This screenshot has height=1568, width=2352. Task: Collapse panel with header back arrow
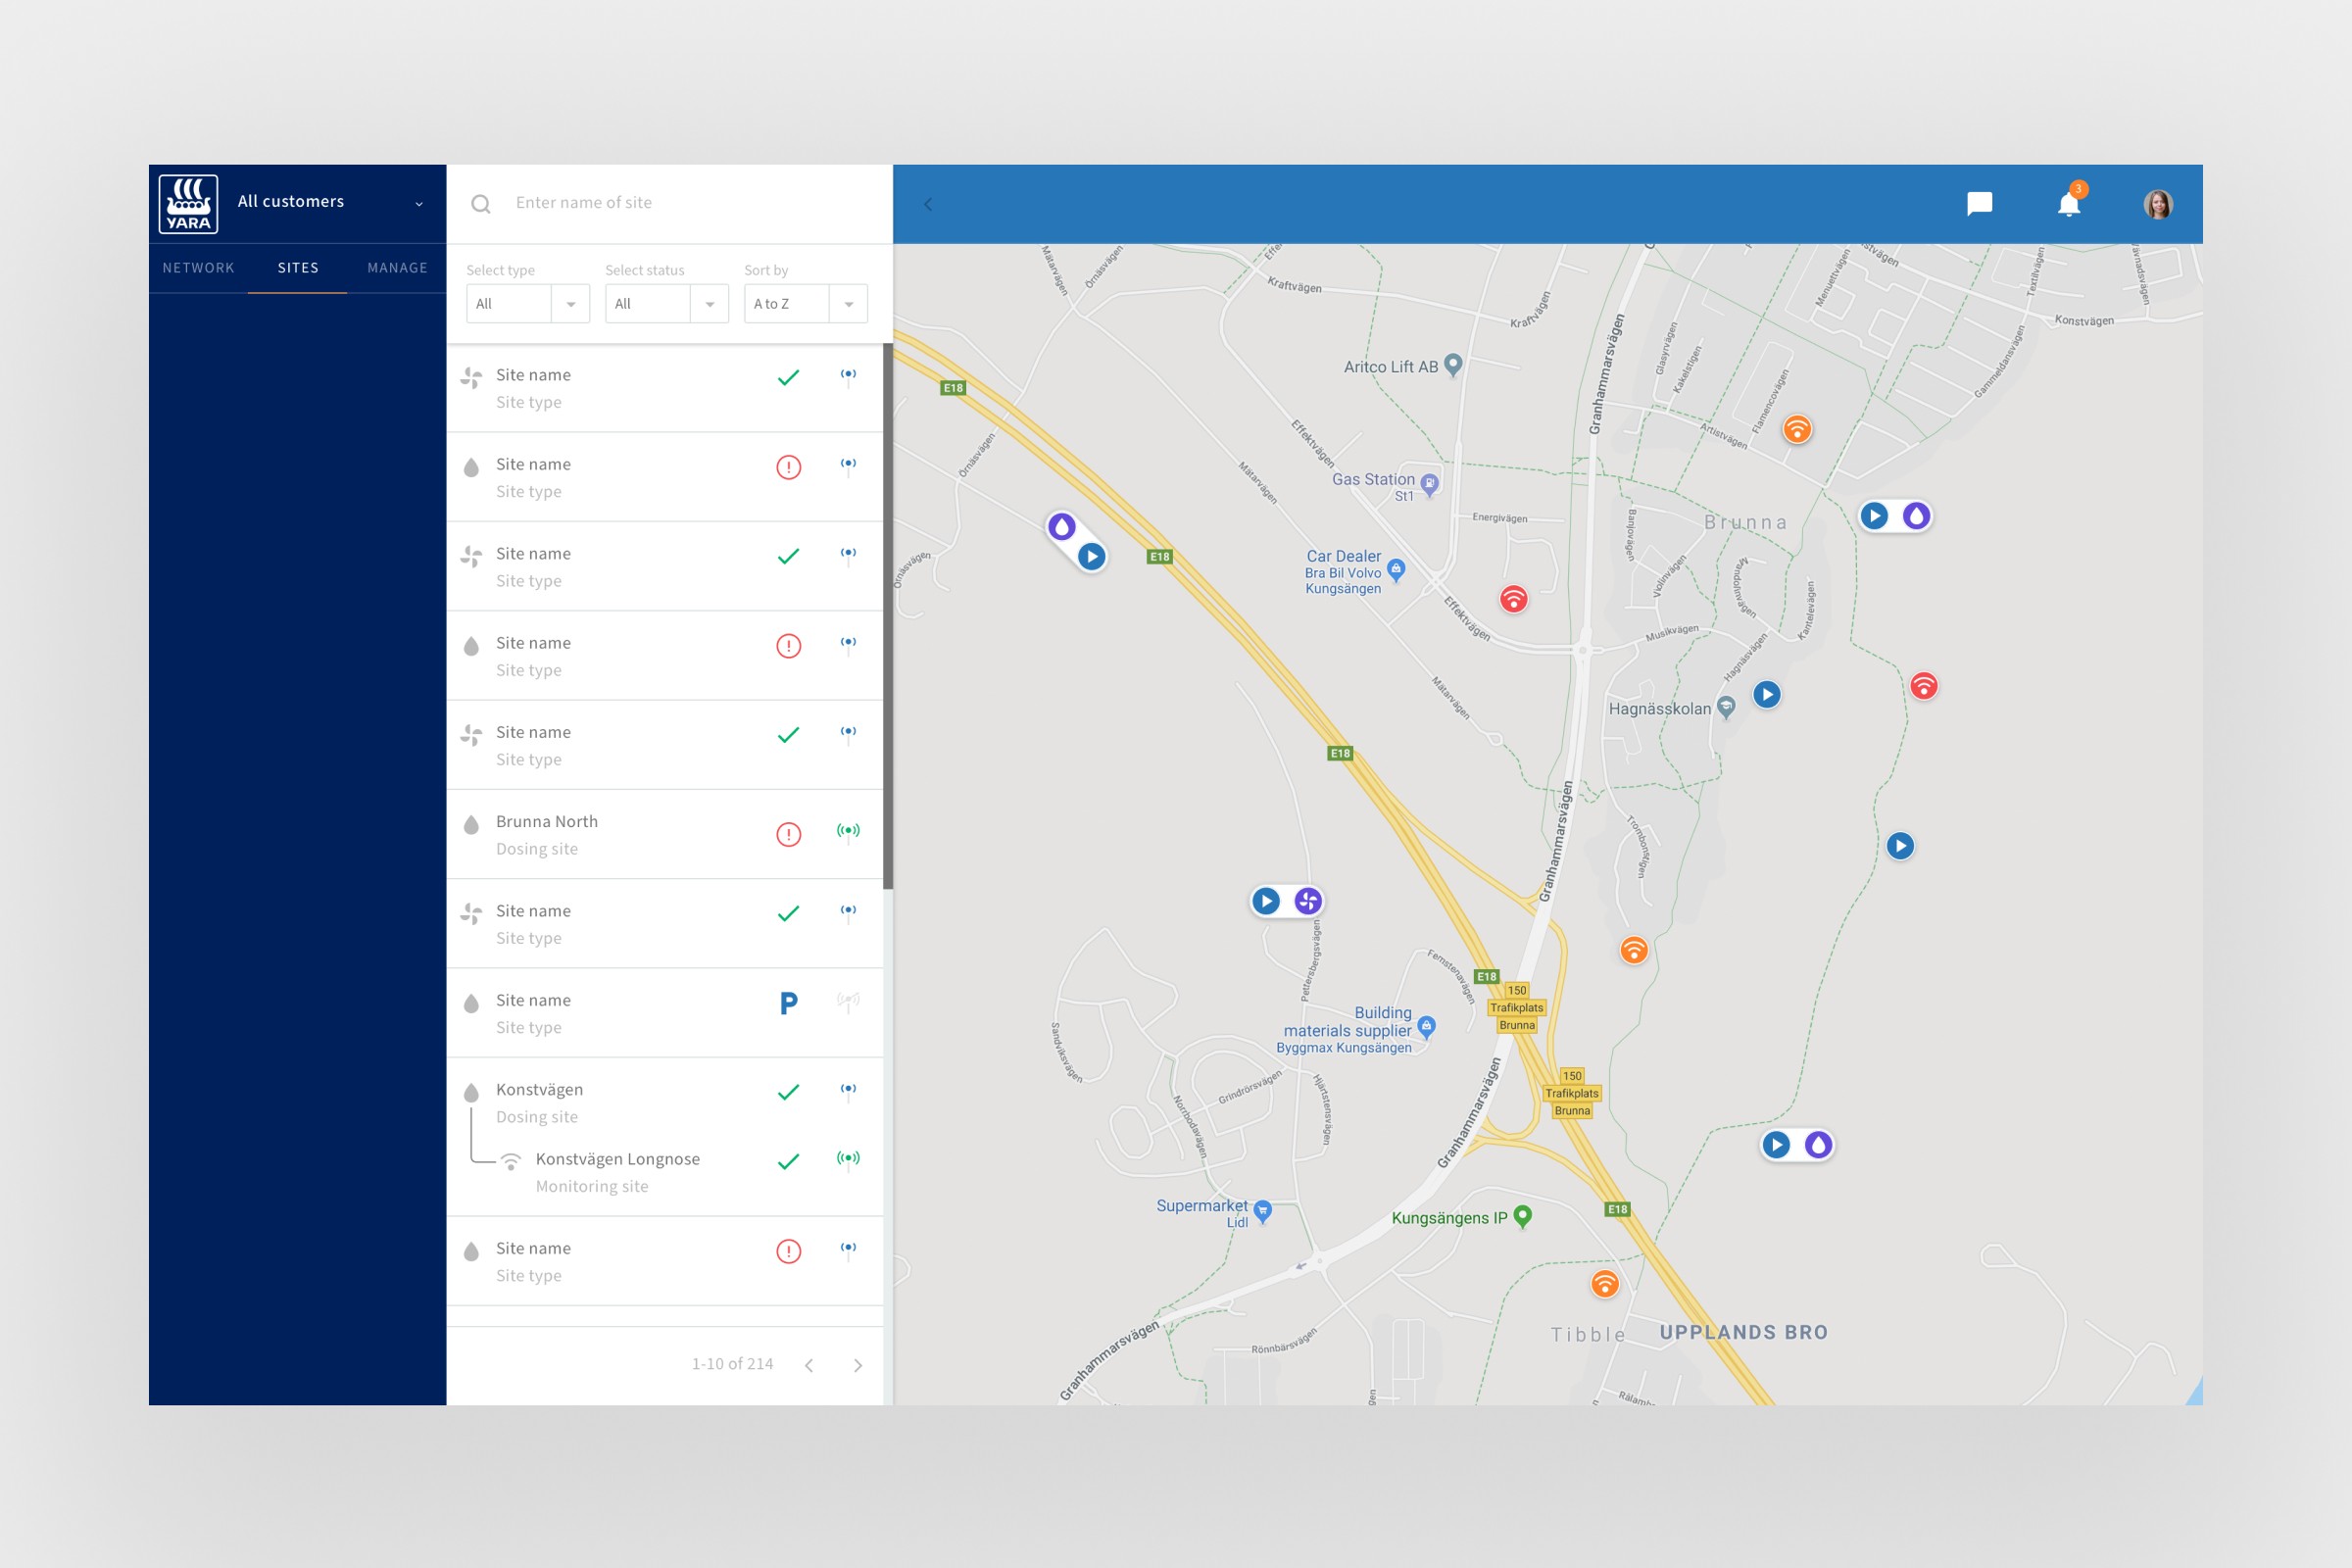928,204
